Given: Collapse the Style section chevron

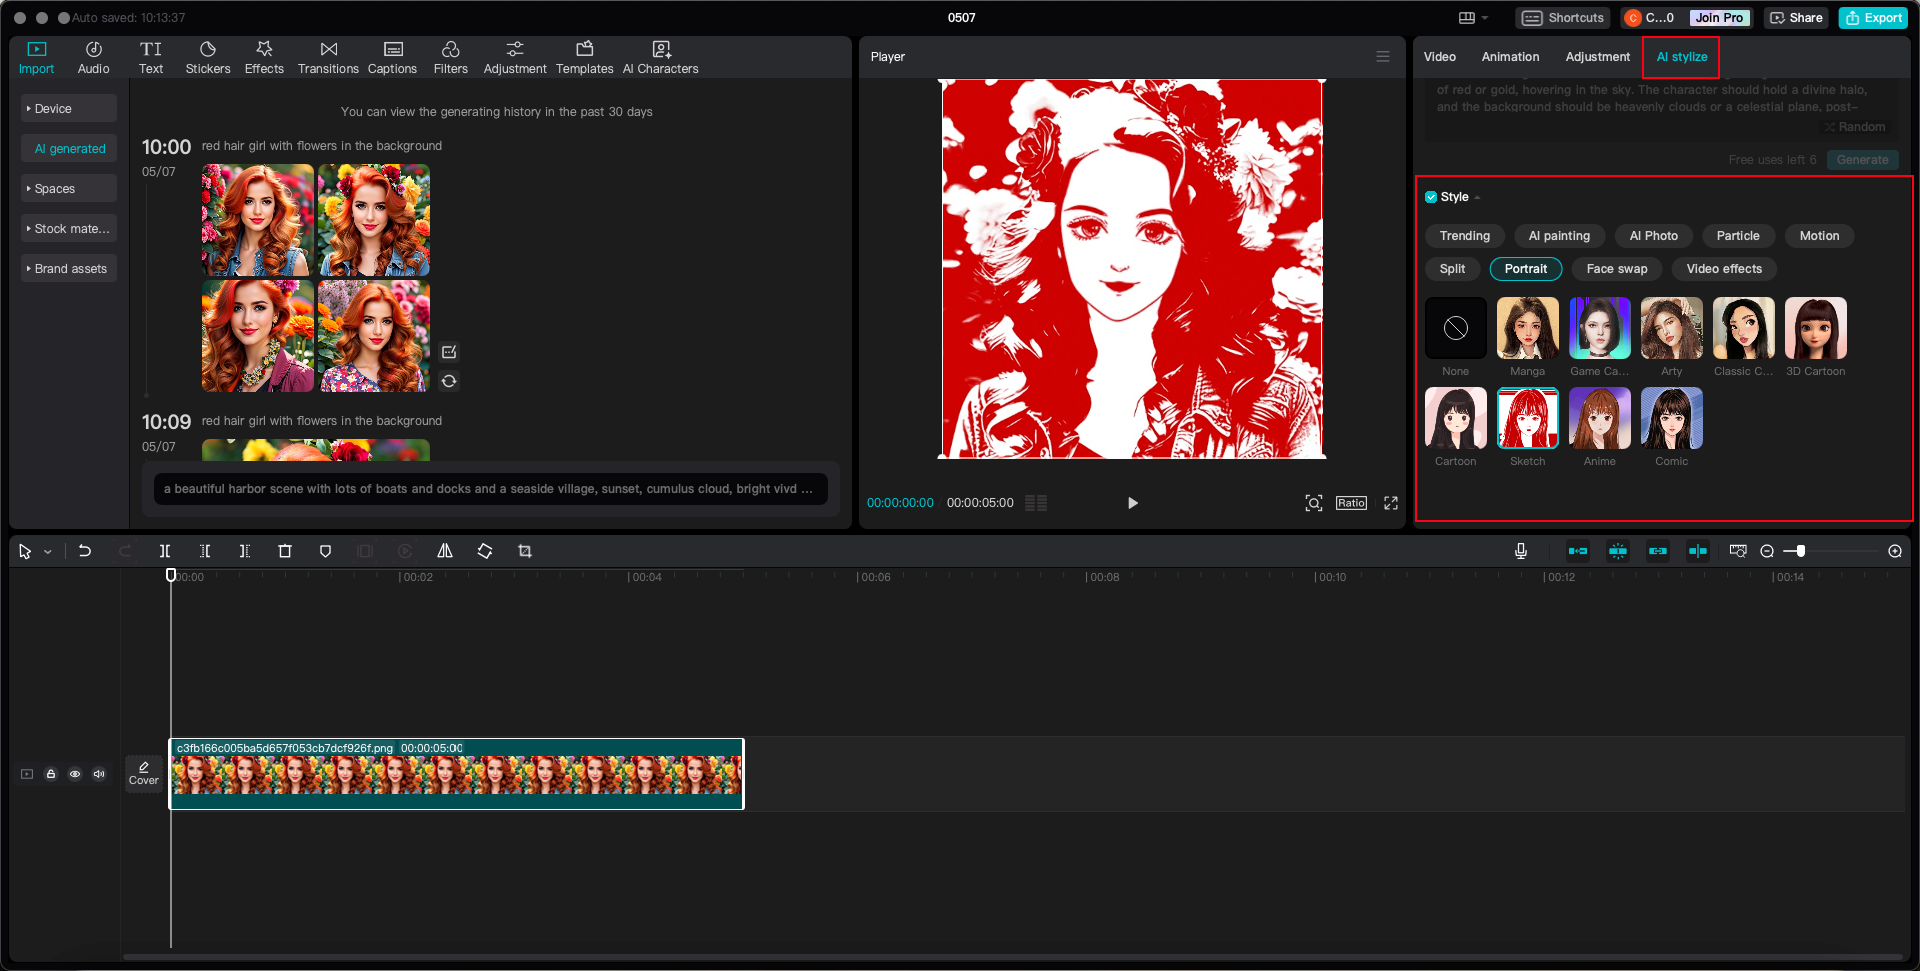Looking at the screenshot, I should coord(1477,196).
